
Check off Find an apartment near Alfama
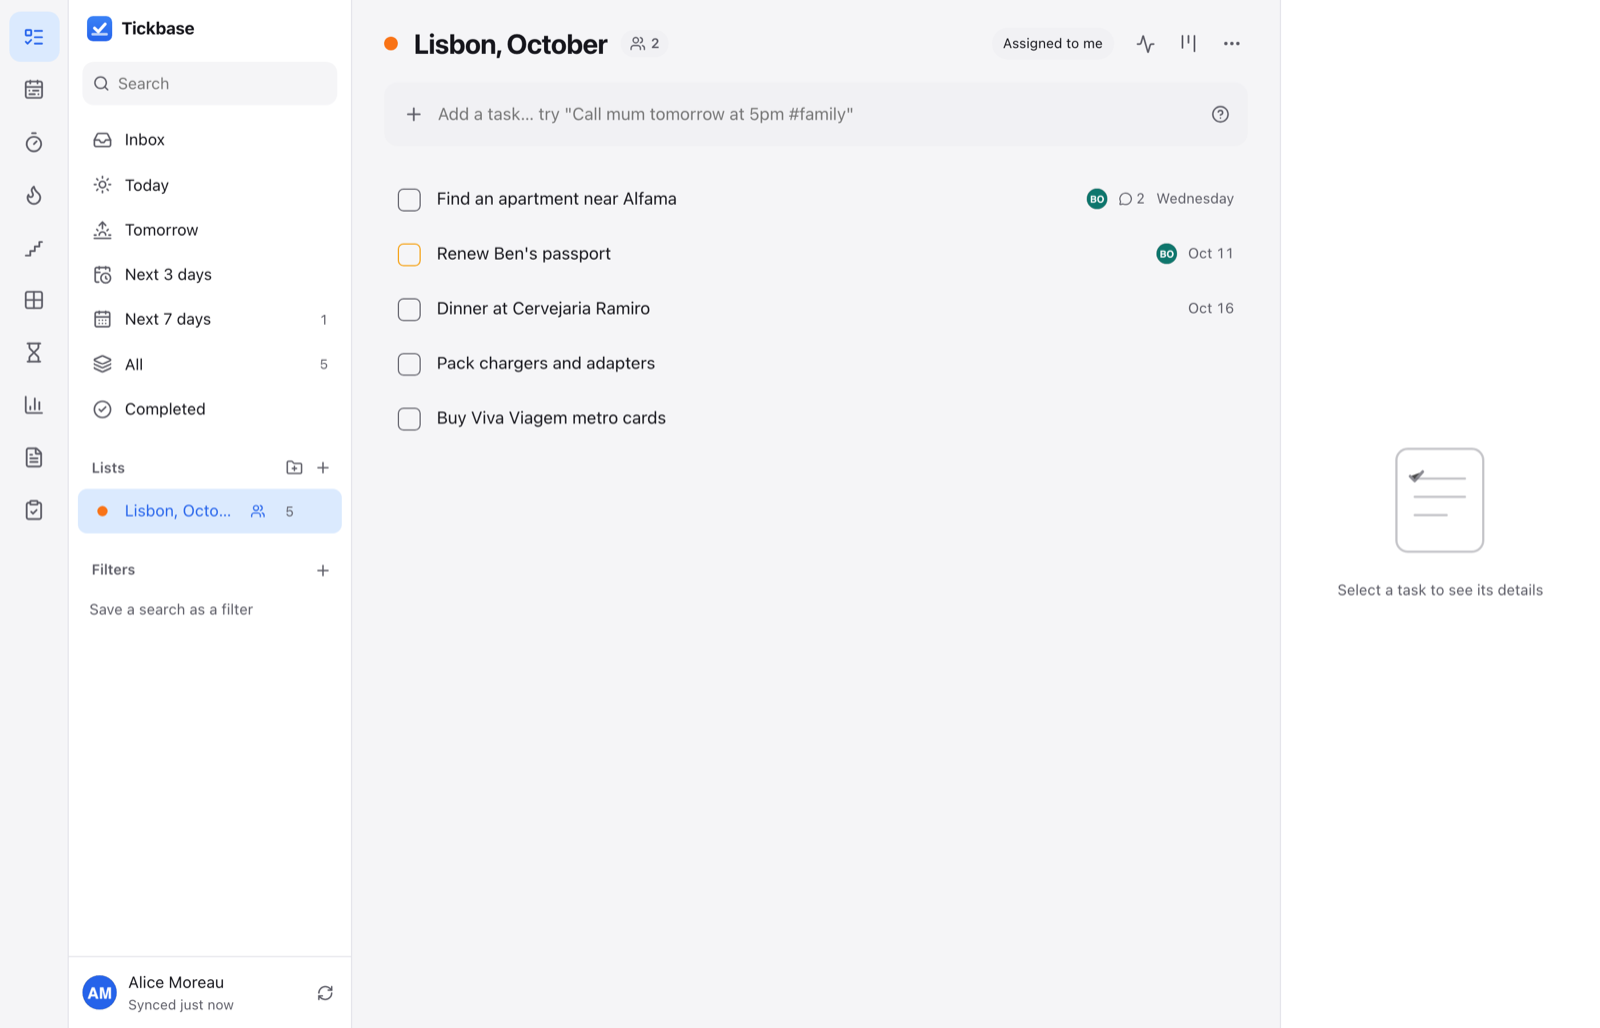pyautogui.click(x=409, y=199)
